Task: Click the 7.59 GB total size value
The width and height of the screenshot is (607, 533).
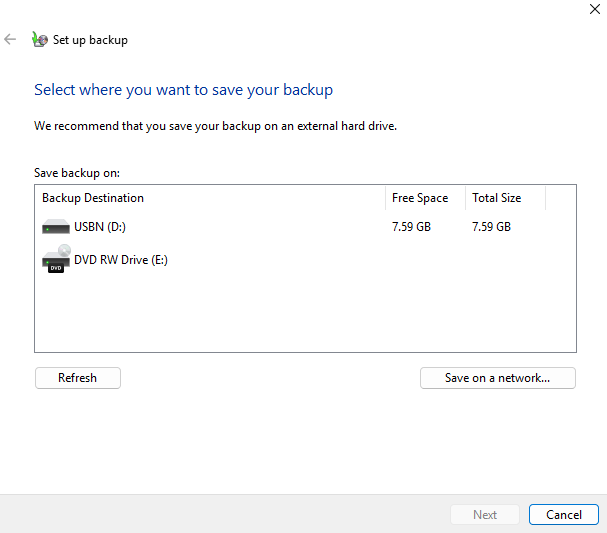Action: (x=491, y=227)
